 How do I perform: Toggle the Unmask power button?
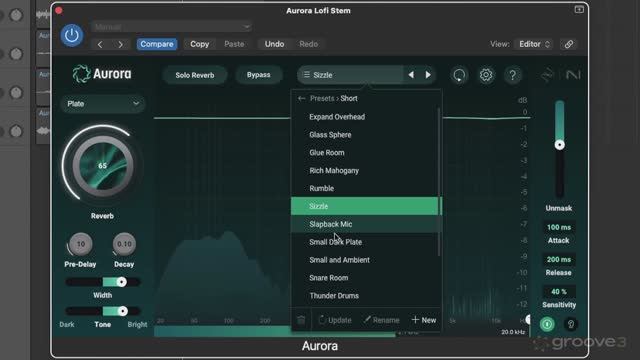tap(547, 324)
